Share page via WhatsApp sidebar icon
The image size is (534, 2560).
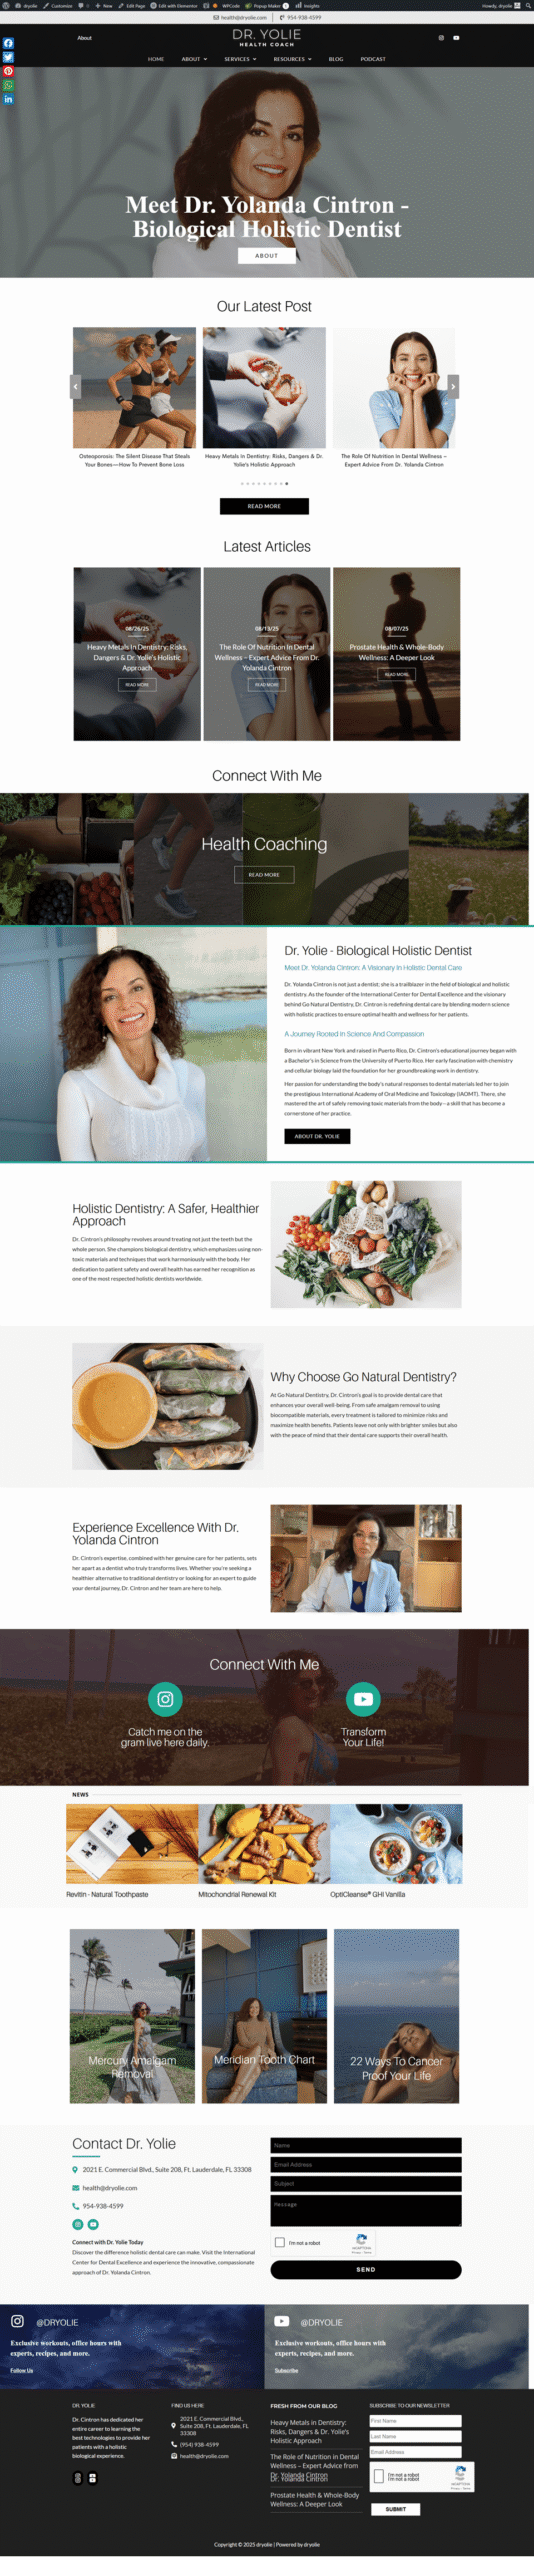8,85
